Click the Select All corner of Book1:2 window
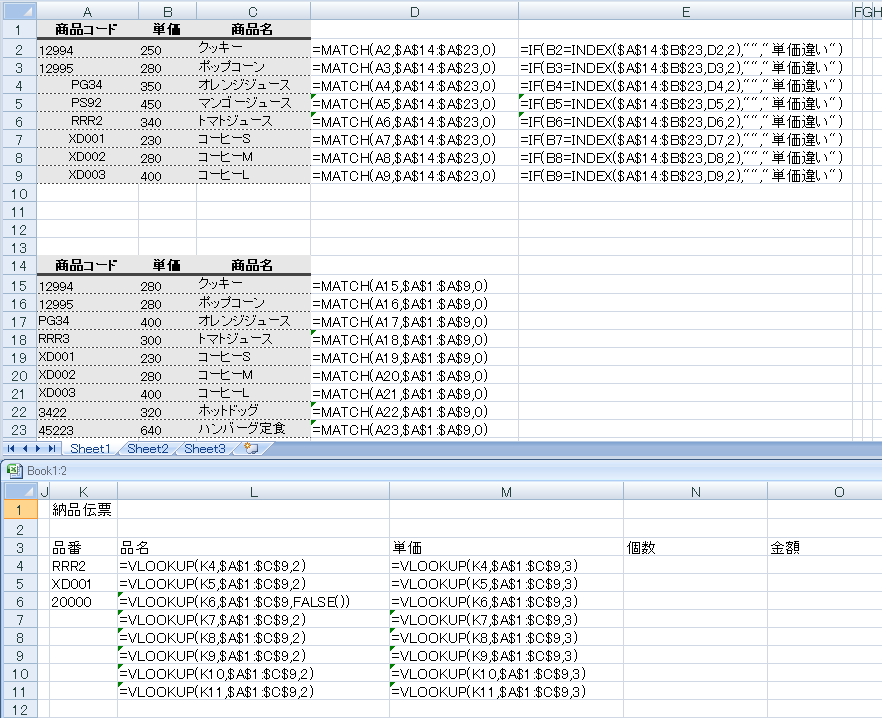 pos(18,491)
